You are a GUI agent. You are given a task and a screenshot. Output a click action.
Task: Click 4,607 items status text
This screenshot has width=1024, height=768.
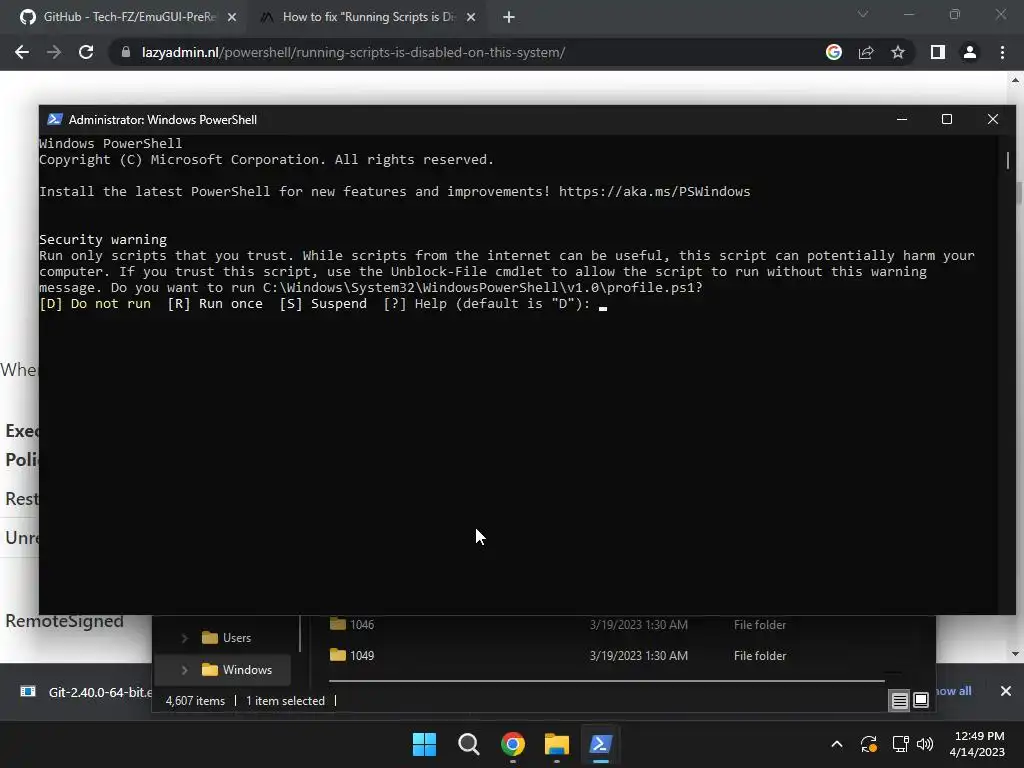pyautogui.click(x=195, y=701)
